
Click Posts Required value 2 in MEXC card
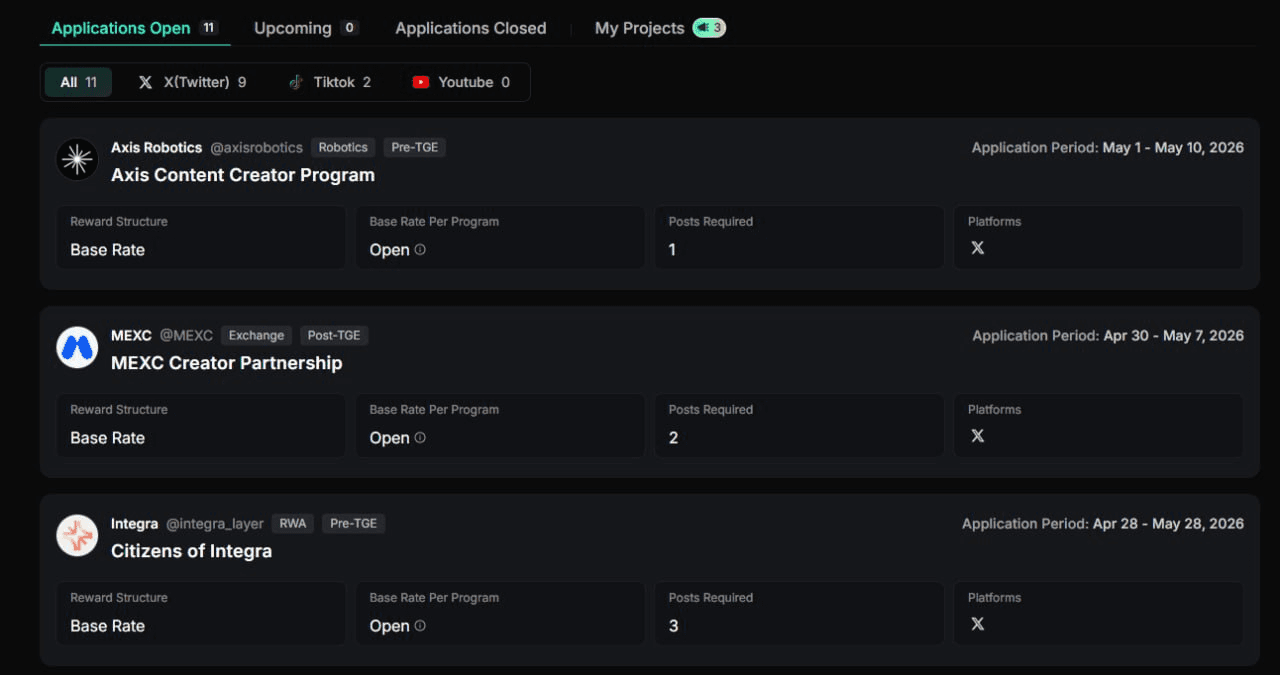point(673,438)
